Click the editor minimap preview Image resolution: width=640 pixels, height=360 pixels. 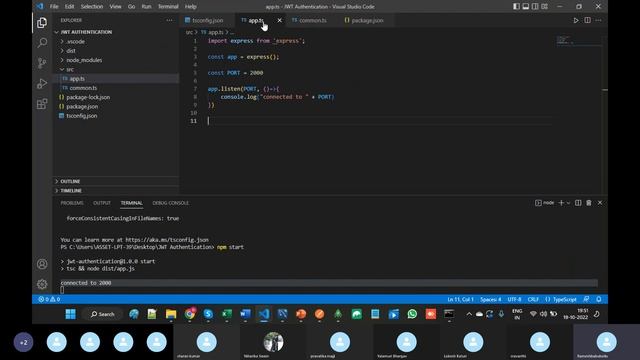(x=579, y=40)
